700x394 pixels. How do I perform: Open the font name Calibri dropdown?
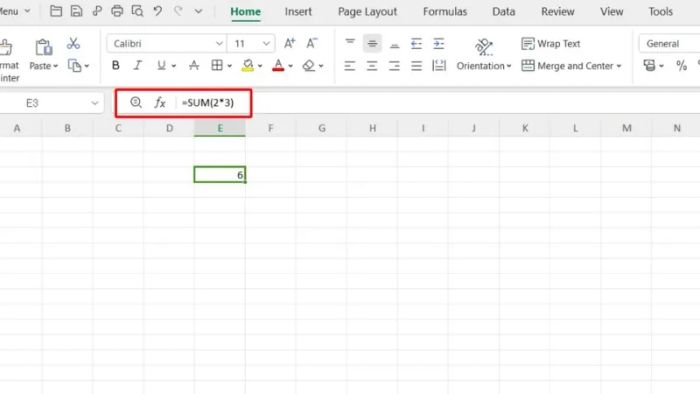[219, 44]
